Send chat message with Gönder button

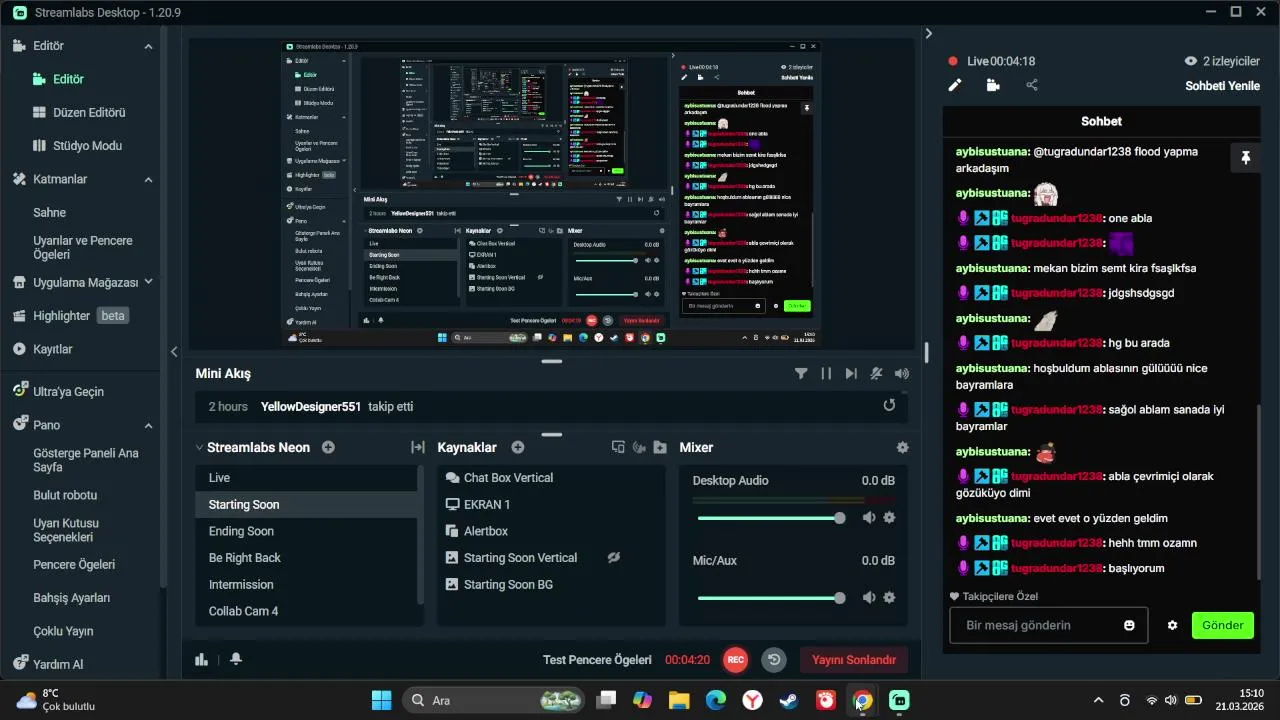(1222, 625)
